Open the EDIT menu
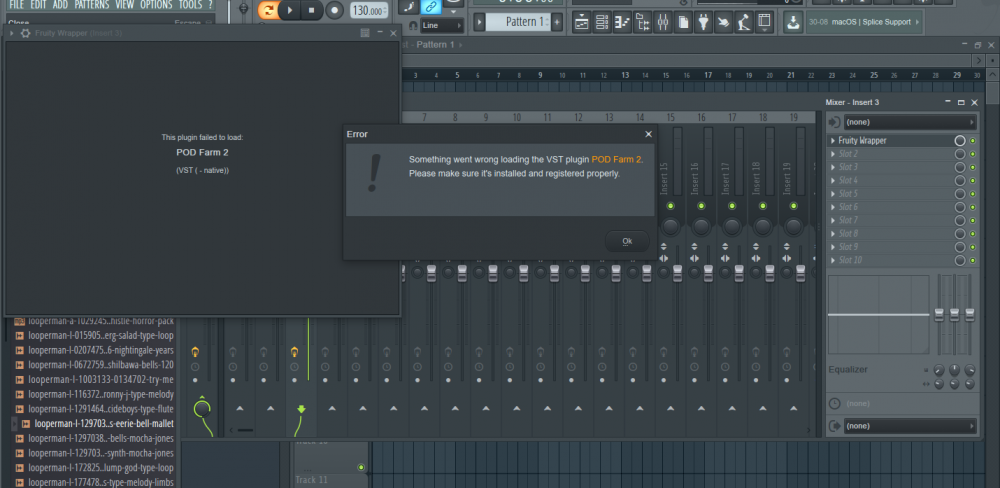This screenshot has height=488, width=1000. 39,5
